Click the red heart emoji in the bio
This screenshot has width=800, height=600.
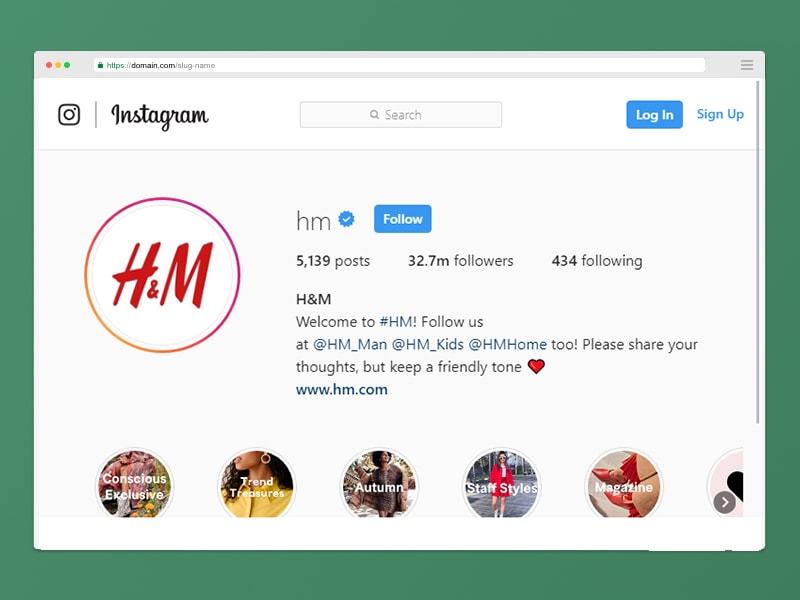click(x=536, y=366)
